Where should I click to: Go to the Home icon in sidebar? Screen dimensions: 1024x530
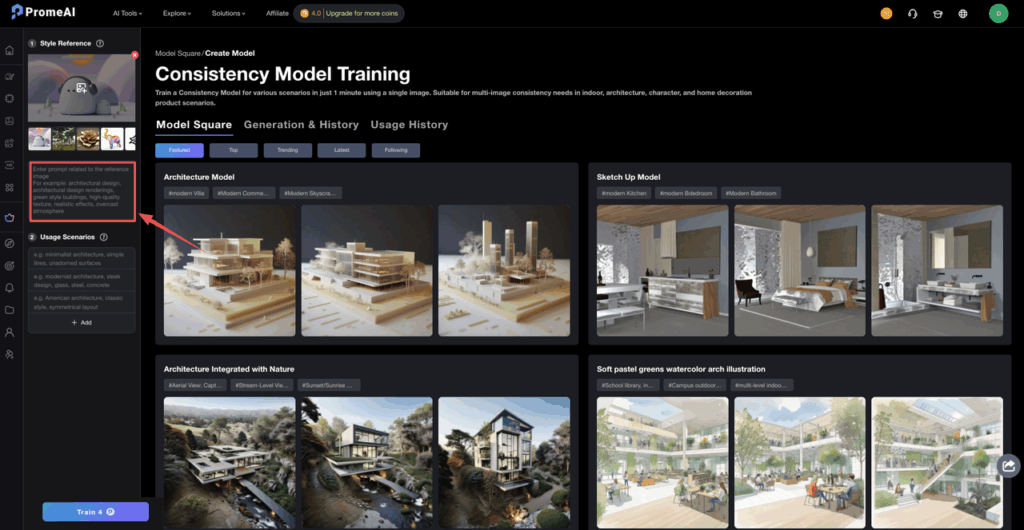[x=9, y=50]
